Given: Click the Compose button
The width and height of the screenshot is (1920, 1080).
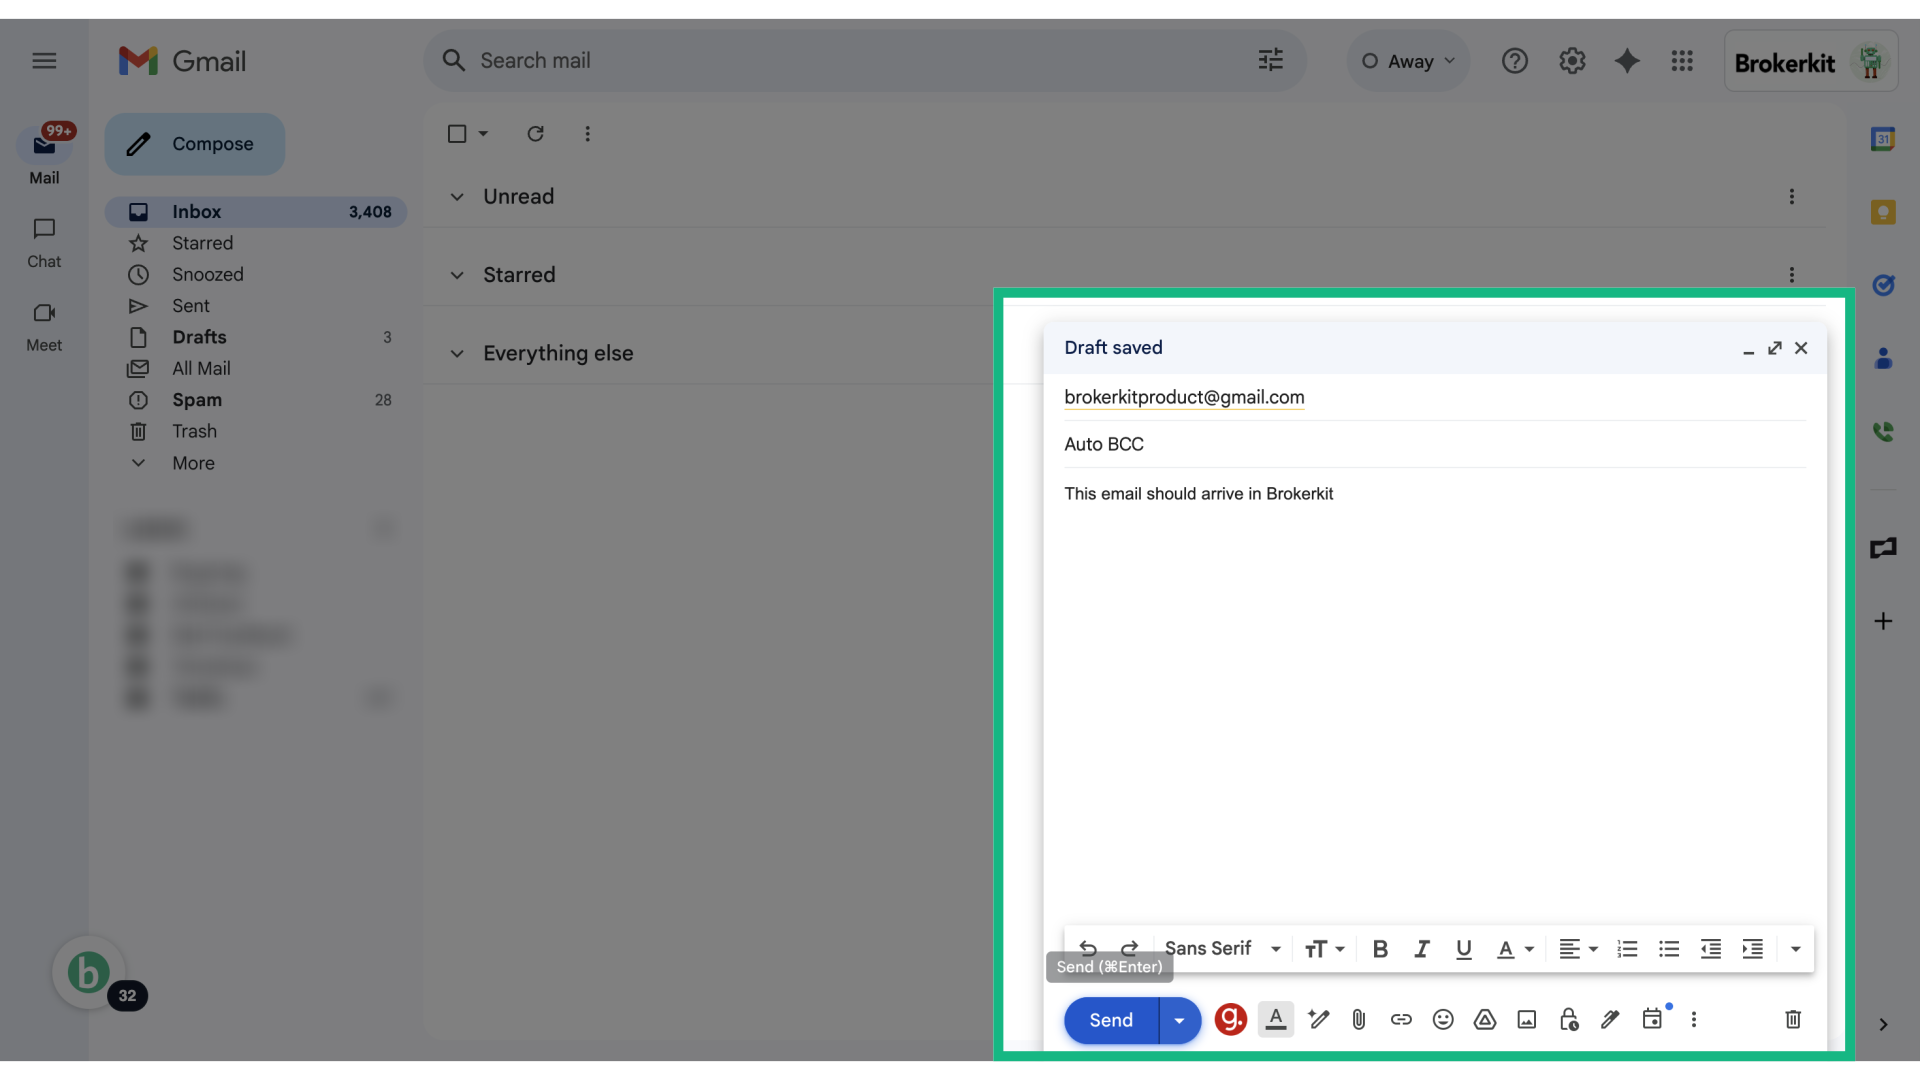Looking at the screenshot, I should [195, 144].
